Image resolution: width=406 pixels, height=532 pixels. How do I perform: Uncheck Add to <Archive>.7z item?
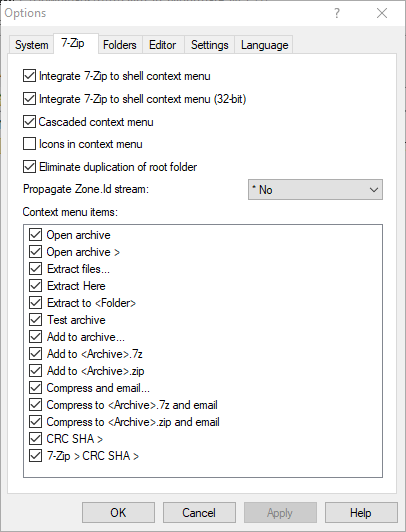35,354
